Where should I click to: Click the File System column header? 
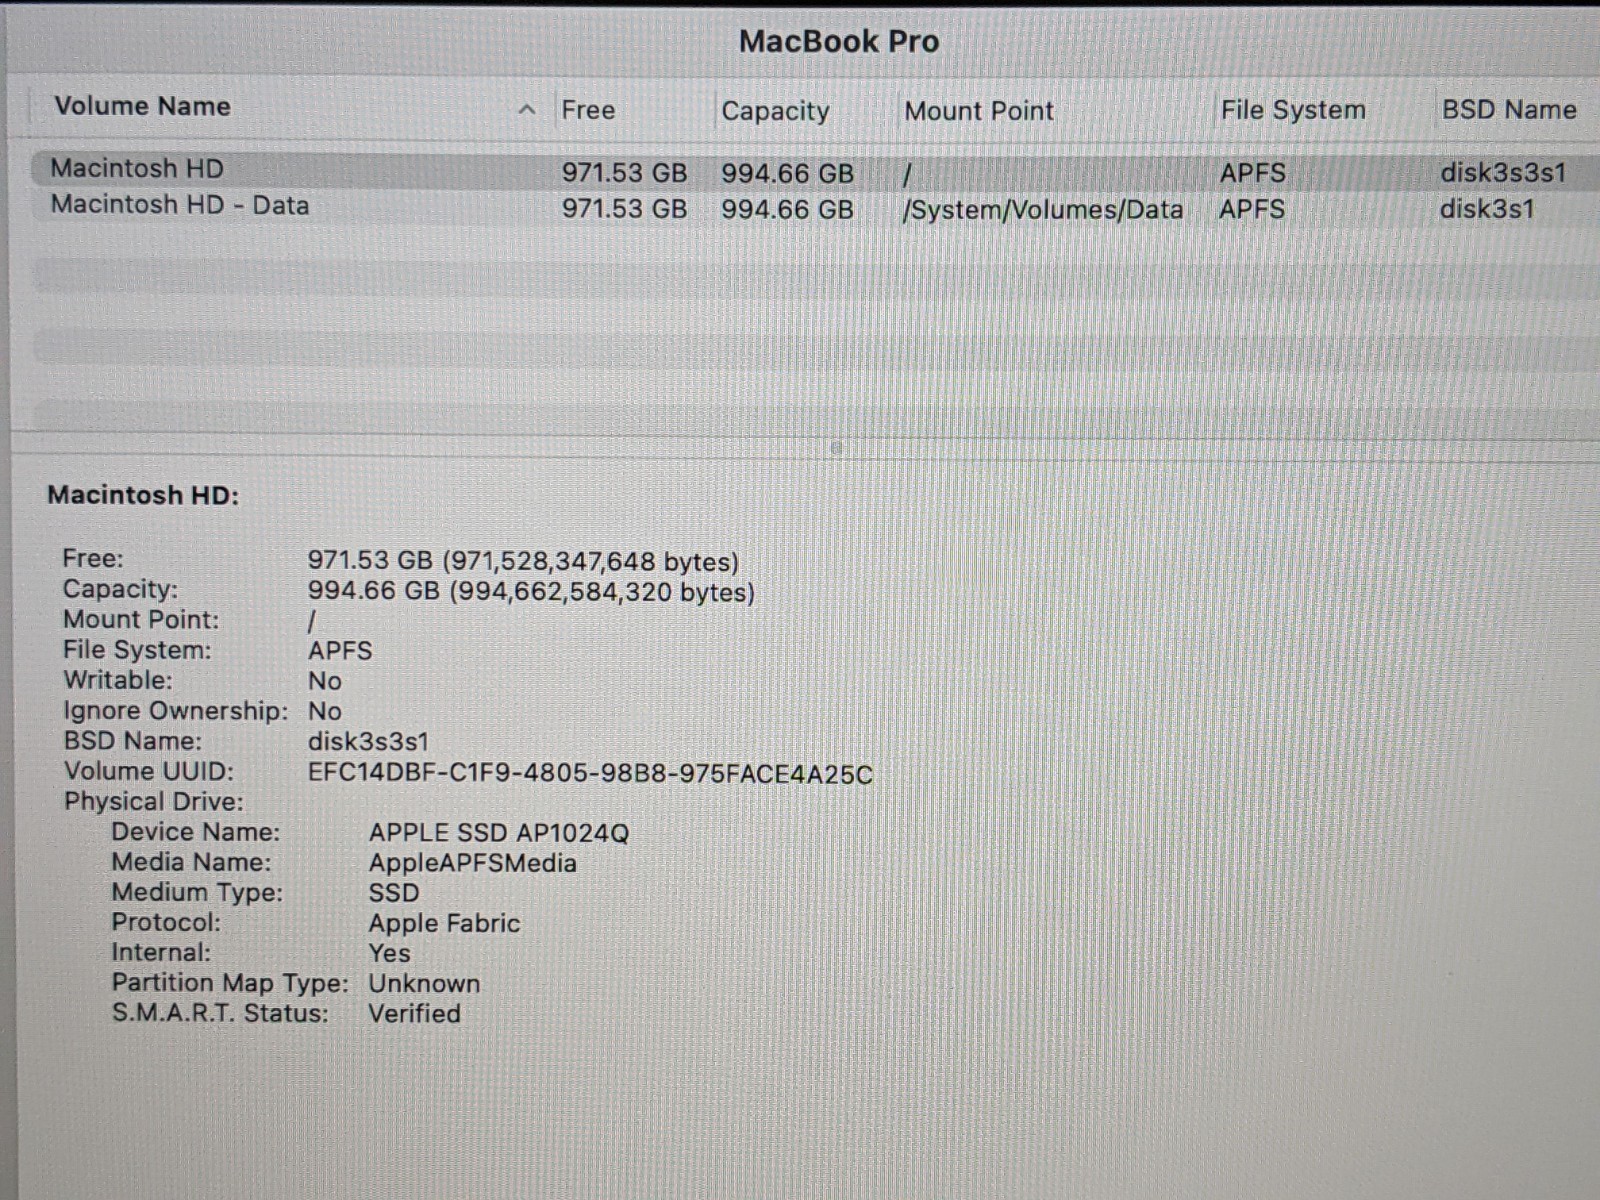pyautogui.click(x=1292, y=110)
